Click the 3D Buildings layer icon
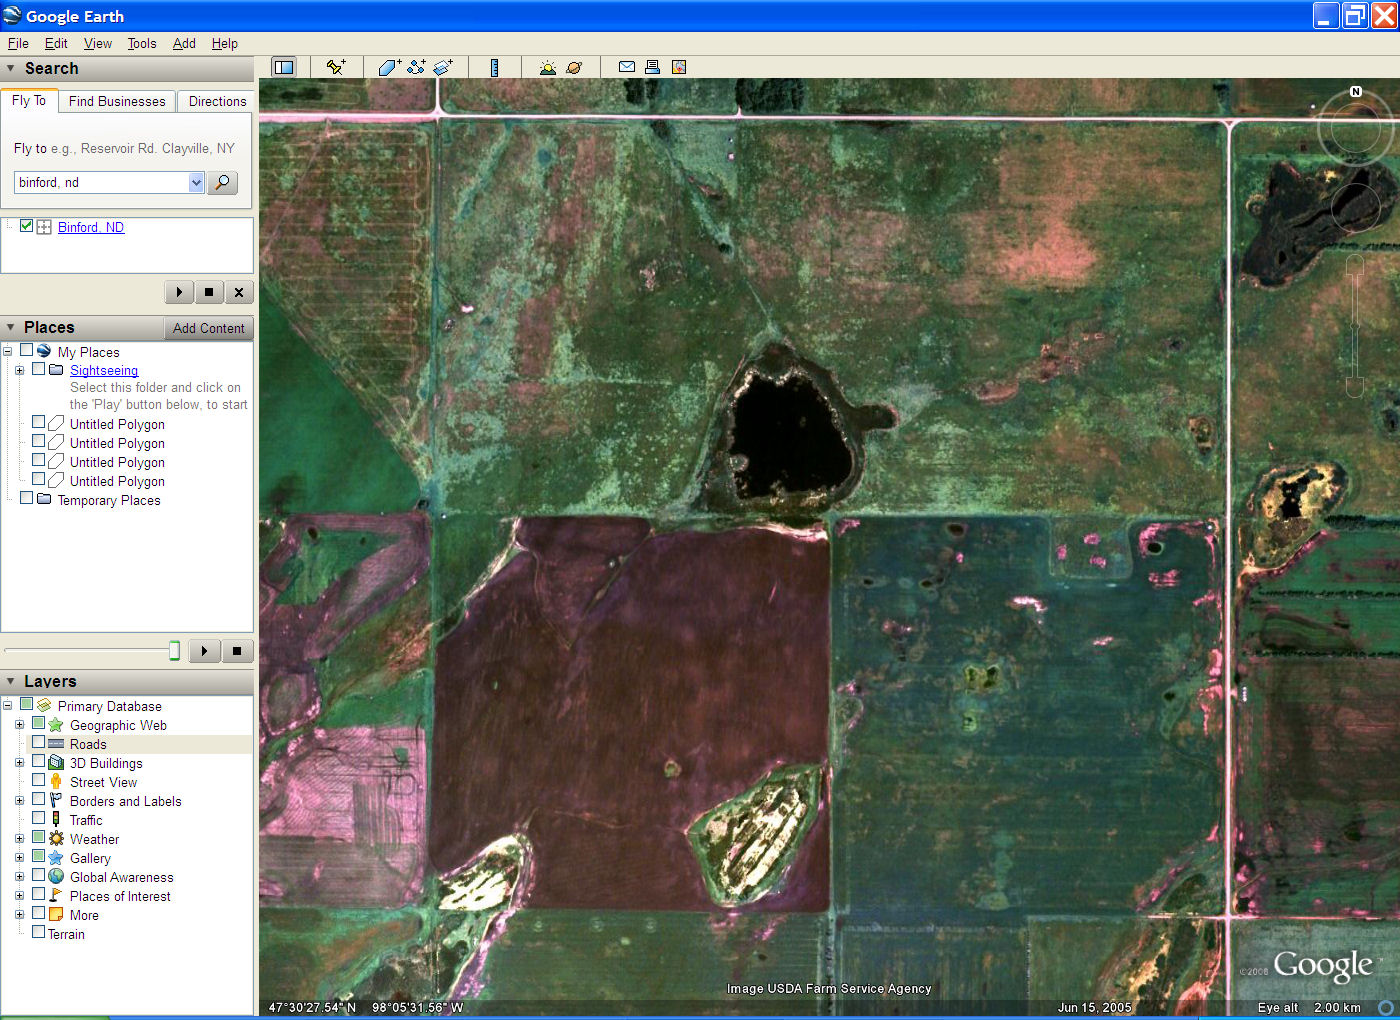The width and height of the screenshot is (1400, 1020). (56, 763)
